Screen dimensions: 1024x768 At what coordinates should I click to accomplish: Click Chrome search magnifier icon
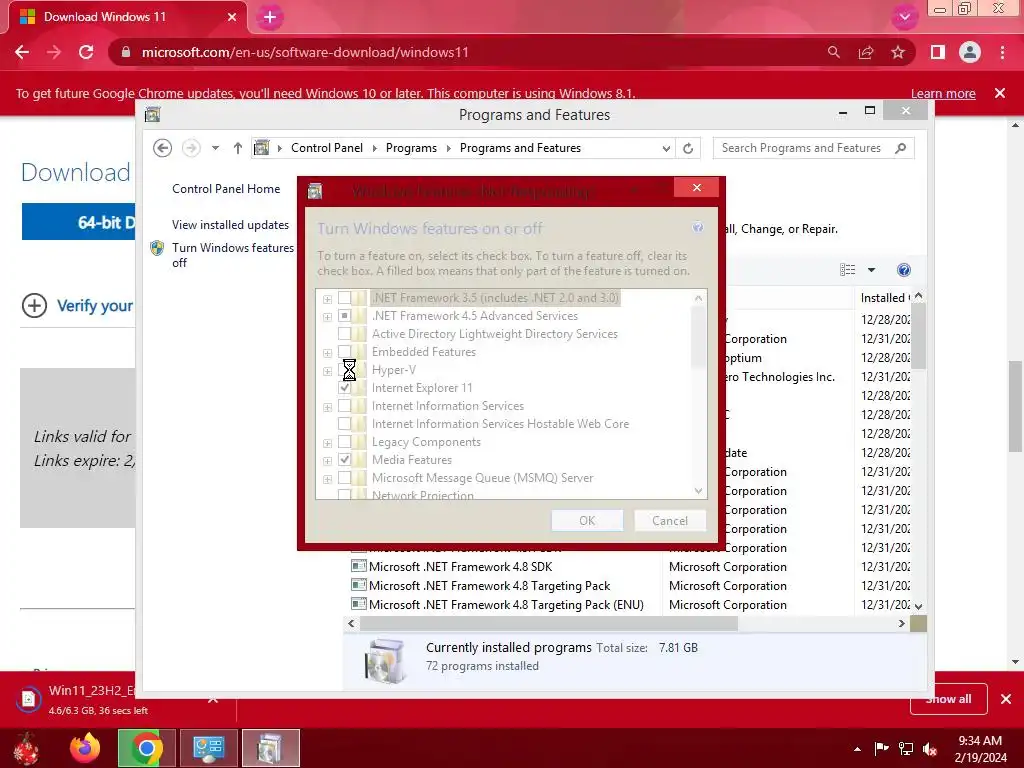pyautogui.click(x=833, y=52)
